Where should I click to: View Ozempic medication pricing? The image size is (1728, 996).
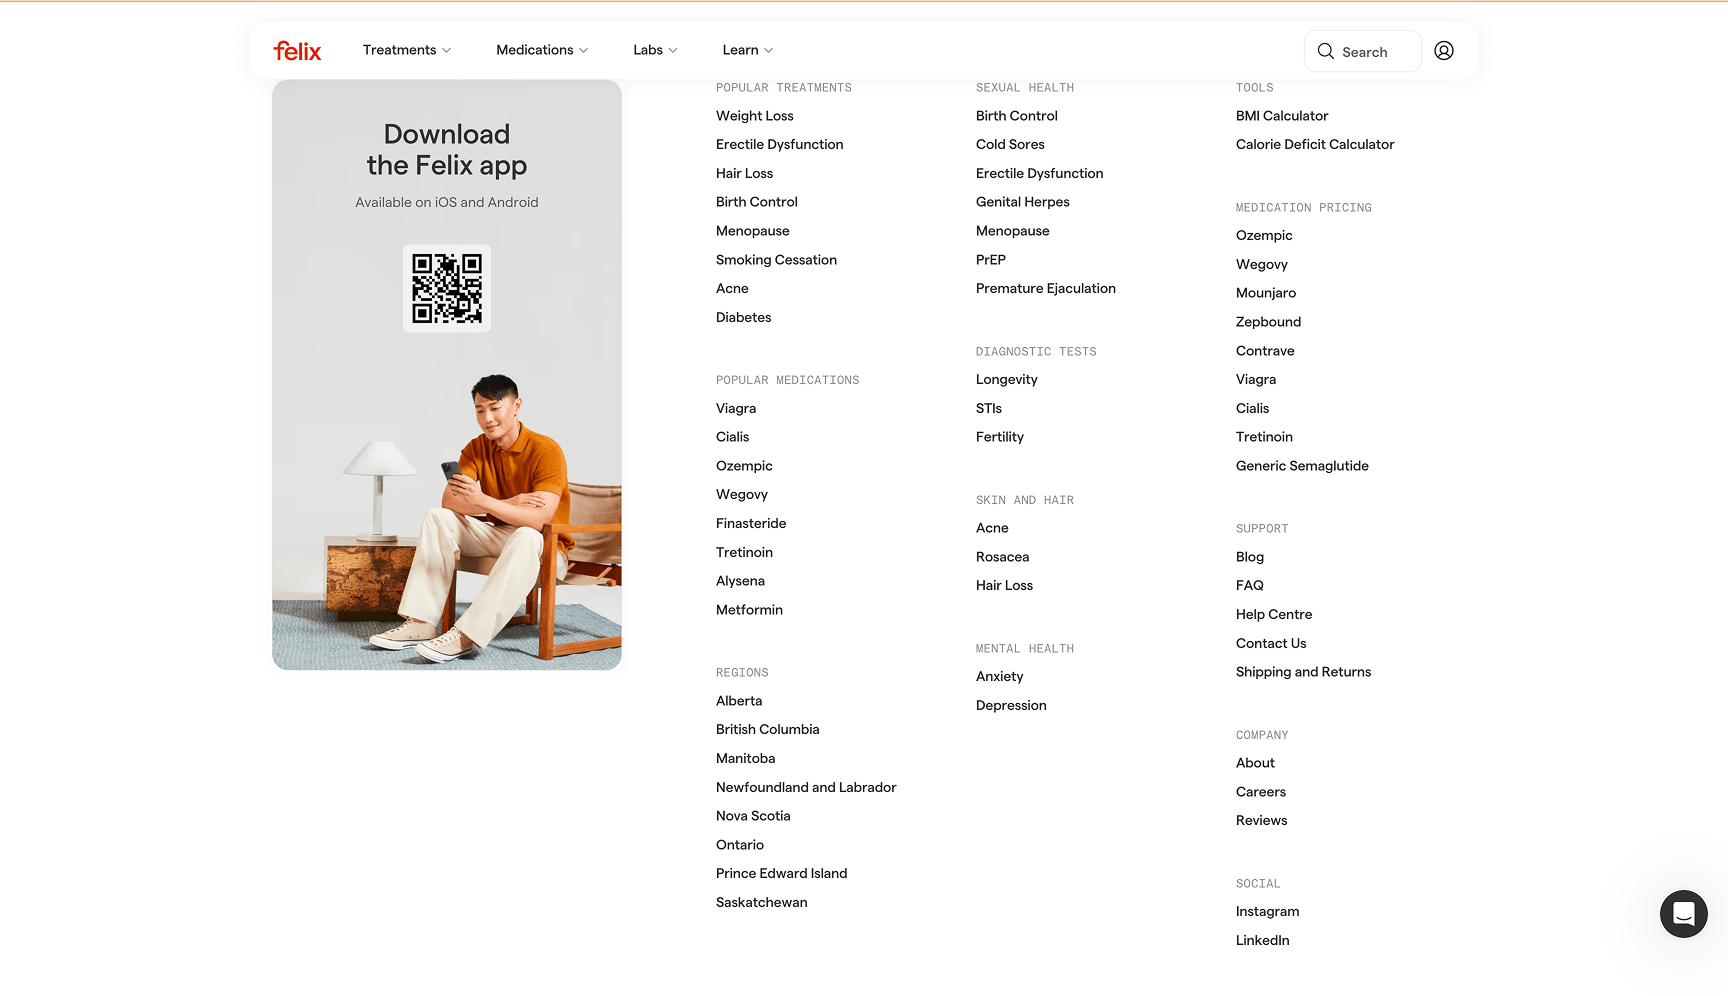point(1263,235)
